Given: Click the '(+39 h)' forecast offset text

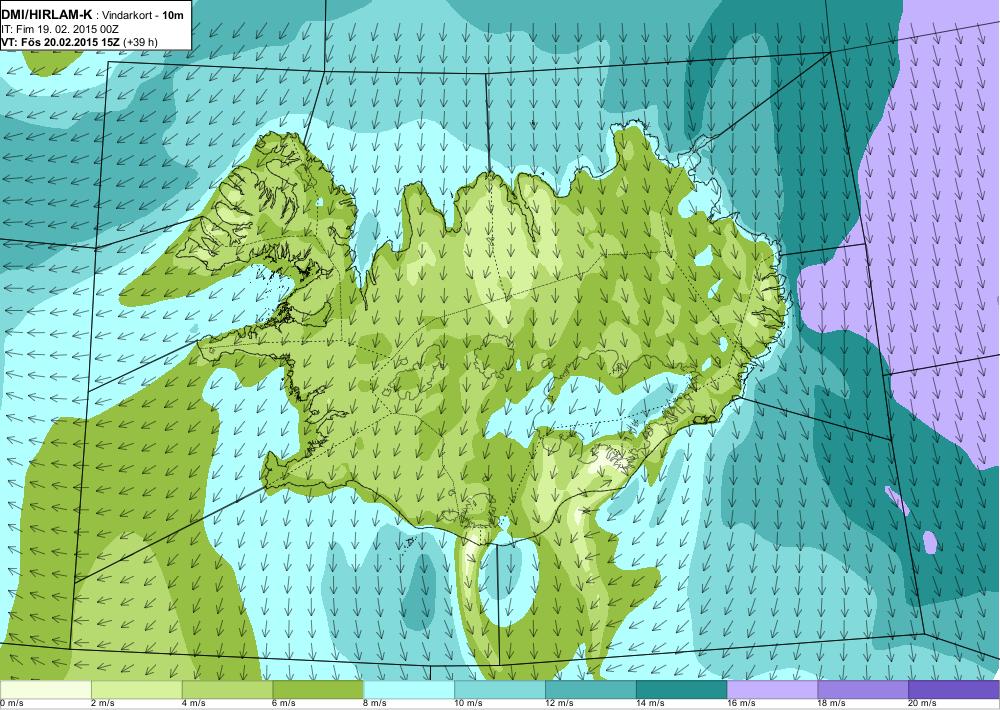Looking at the screenshot, I should pyautogui.click(x=140, y=42).
